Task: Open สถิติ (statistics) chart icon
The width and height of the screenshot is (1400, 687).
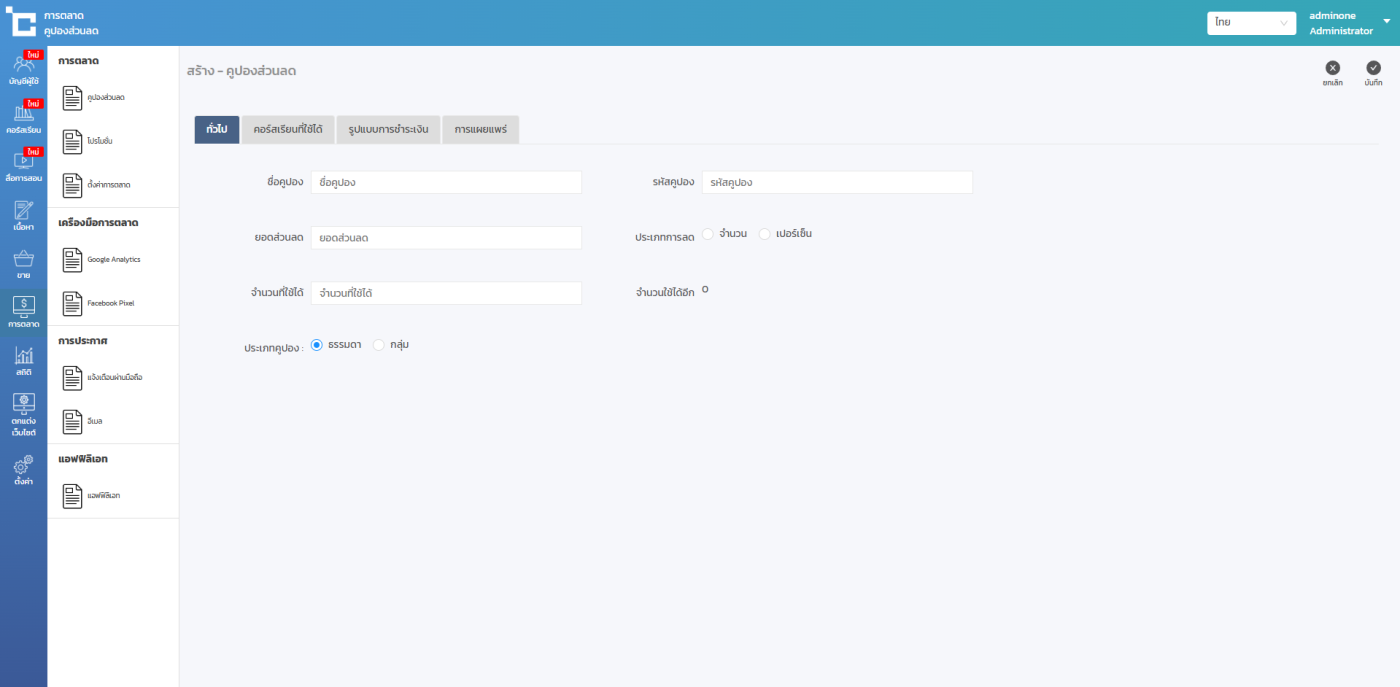Action: 23,360
